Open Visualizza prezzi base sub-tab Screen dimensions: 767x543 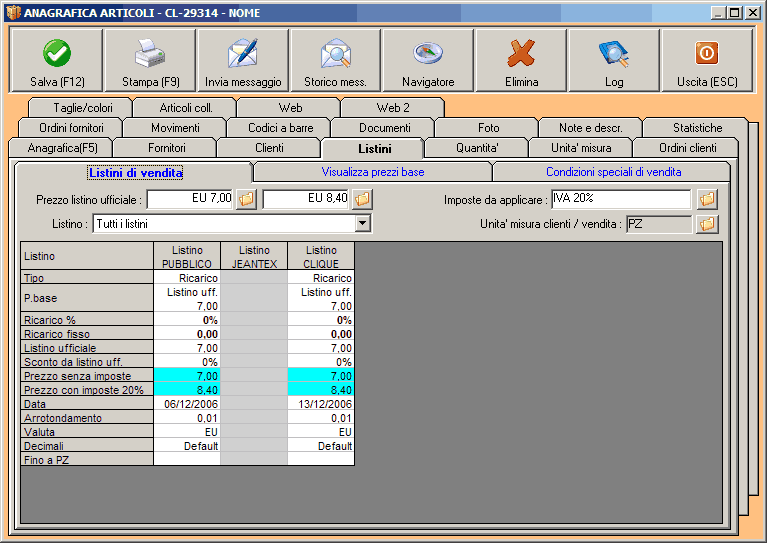point(373,172)
